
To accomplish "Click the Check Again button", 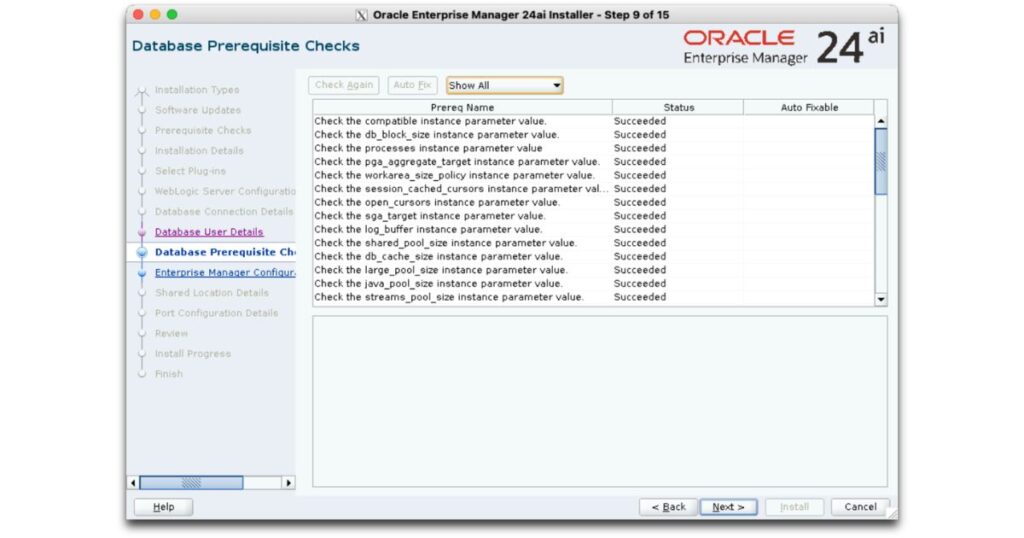I will coord(344,85).
